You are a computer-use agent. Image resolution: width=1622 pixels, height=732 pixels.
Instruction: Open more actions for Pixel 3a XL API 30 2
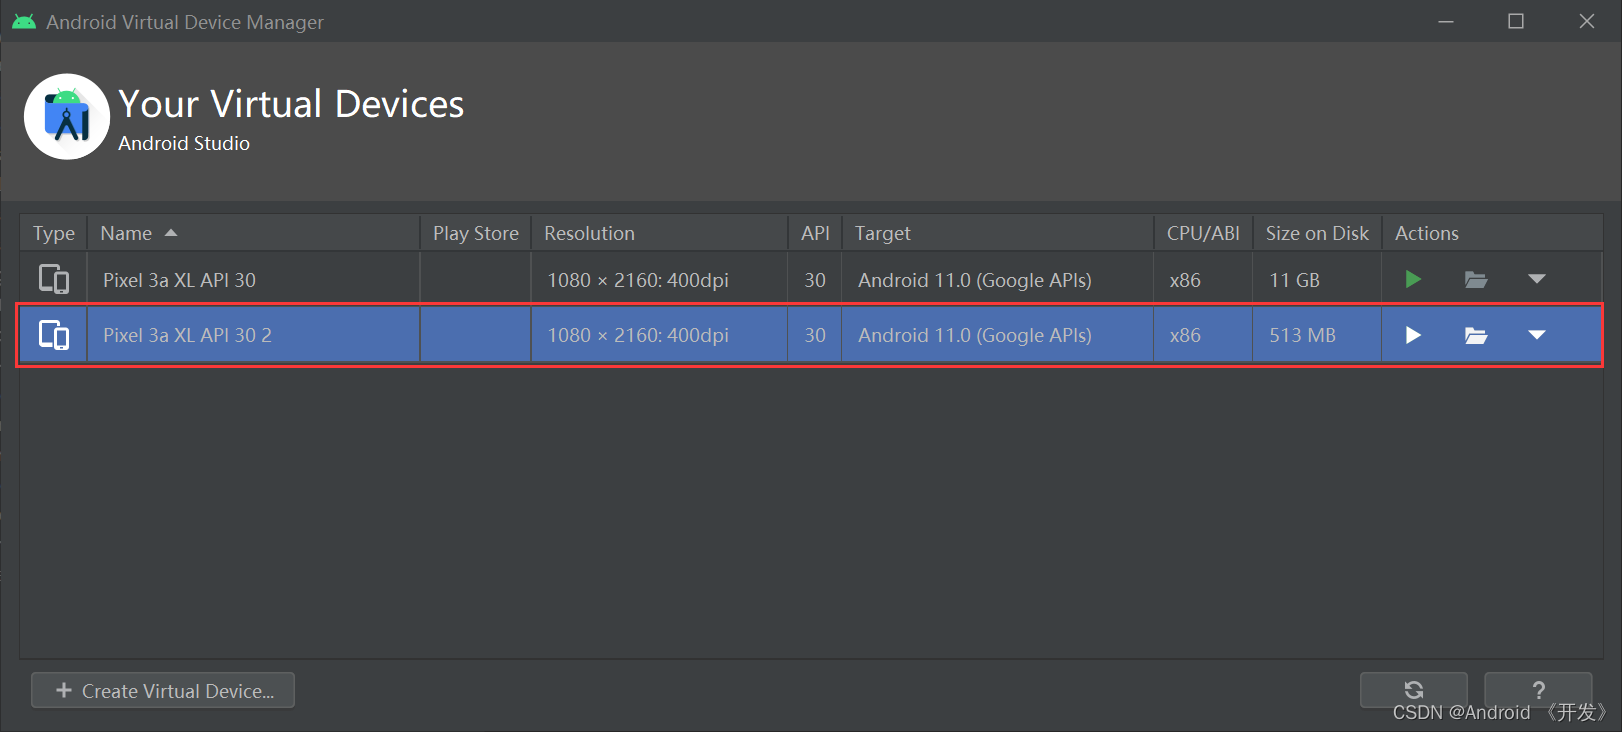tap(1537, 335)
